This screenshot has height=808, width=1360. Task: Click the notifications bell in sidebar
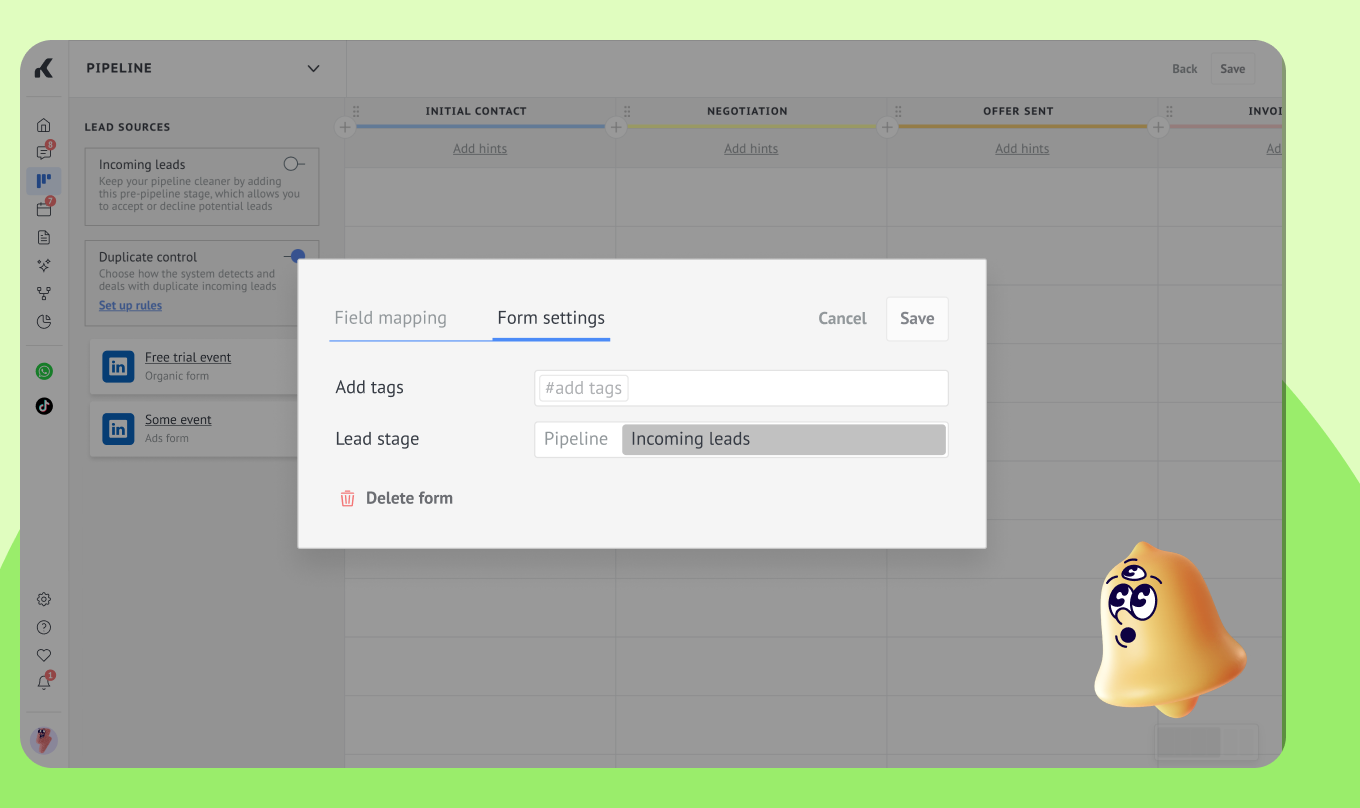[x=44, y=682]
